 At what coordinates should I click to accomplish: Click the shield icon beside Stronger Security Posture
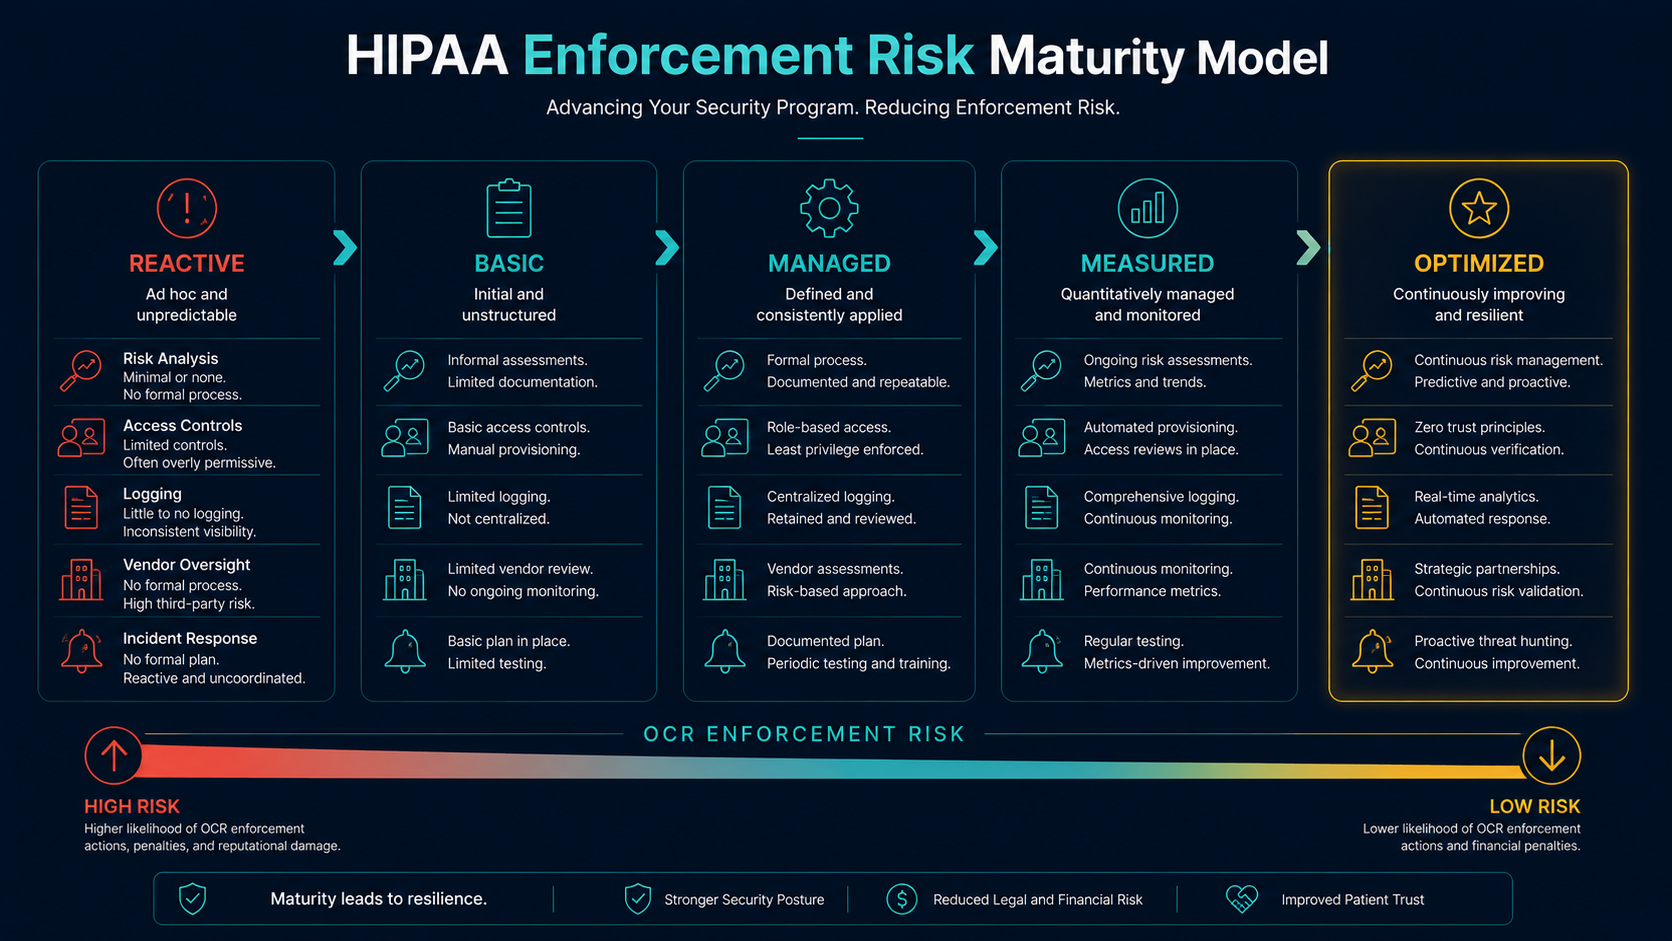(638, 898)
